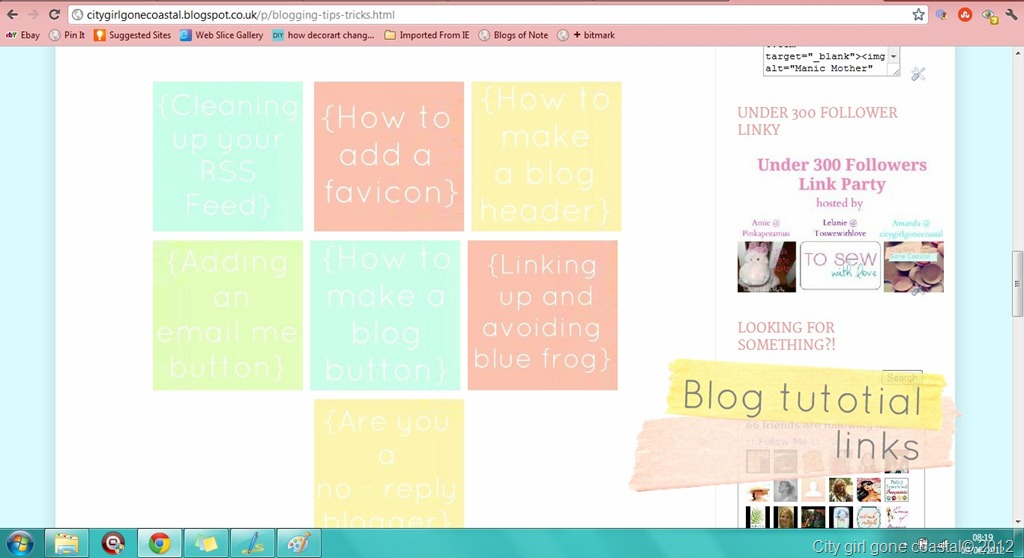This screenshot has height=558, width=1024.
Task: Click the address bar URL field
Action: coord(490,14)
